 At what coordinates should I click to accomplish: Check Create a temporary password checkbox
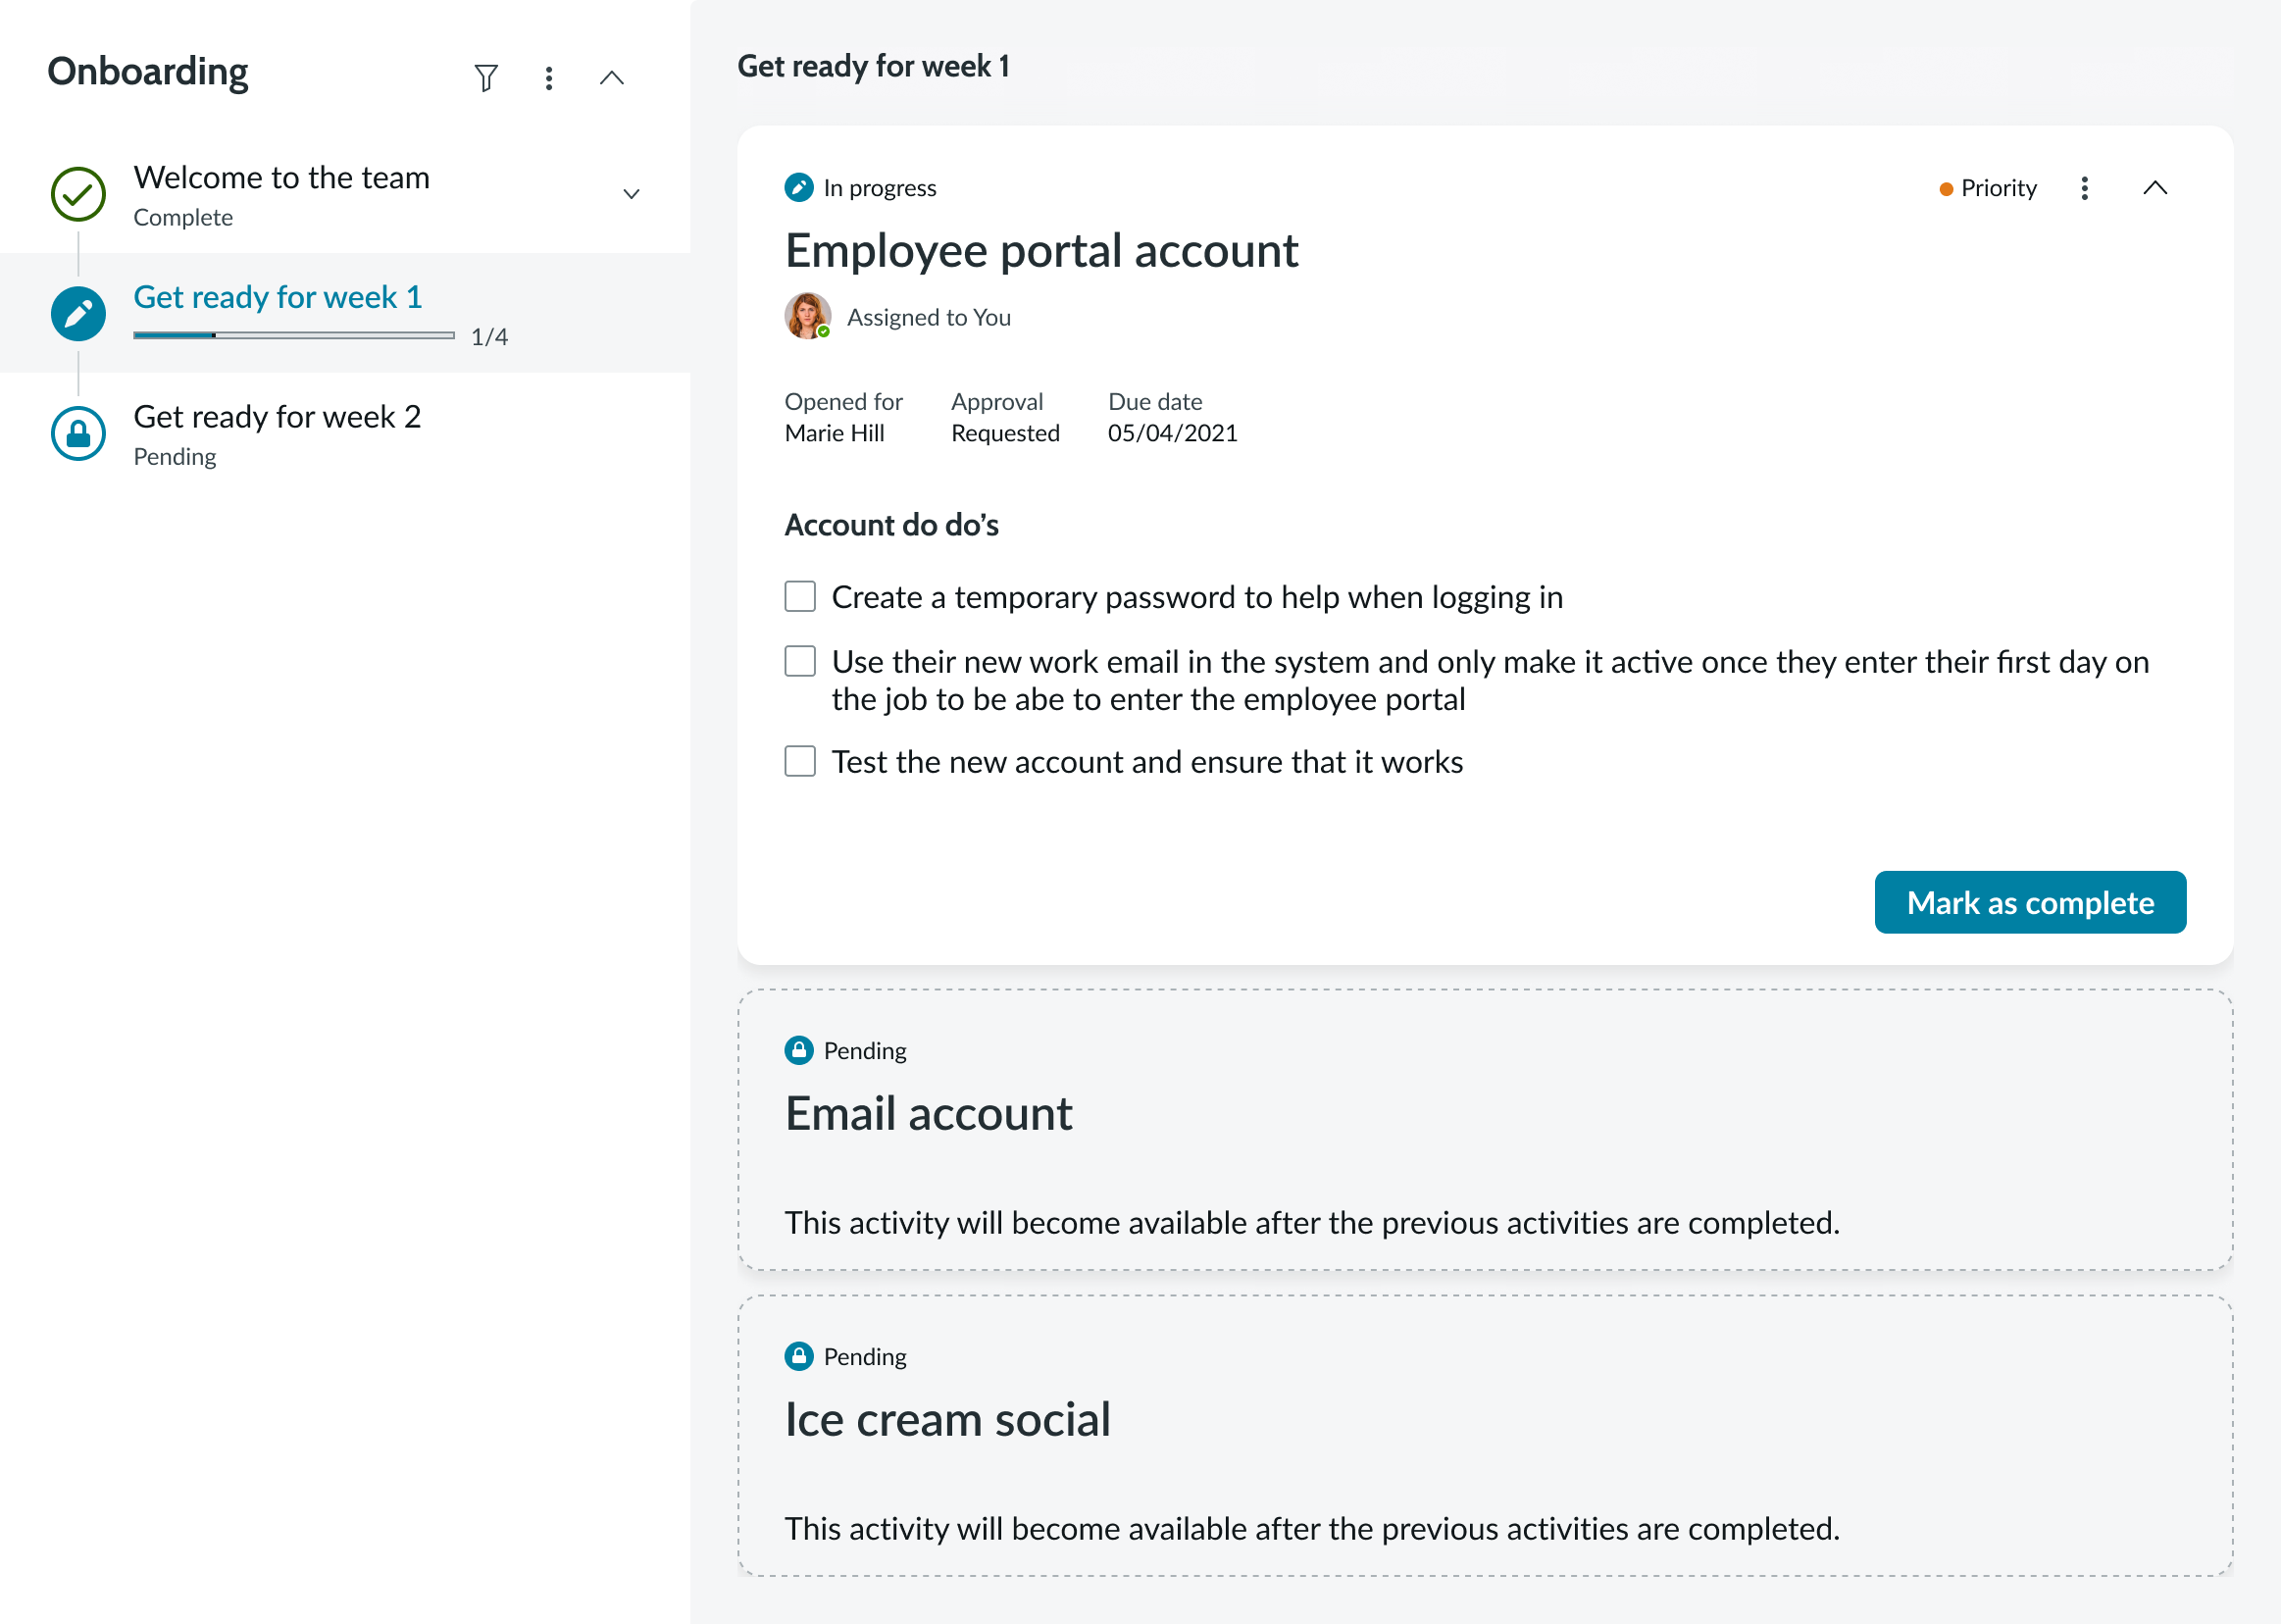tap(799, 596)
